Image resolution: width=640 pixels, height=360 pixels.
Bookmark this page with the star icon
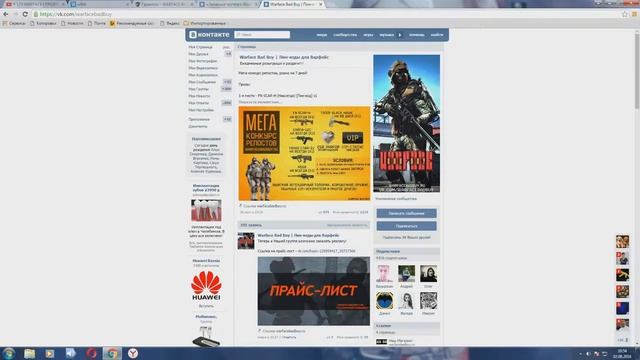pos(624,14)
